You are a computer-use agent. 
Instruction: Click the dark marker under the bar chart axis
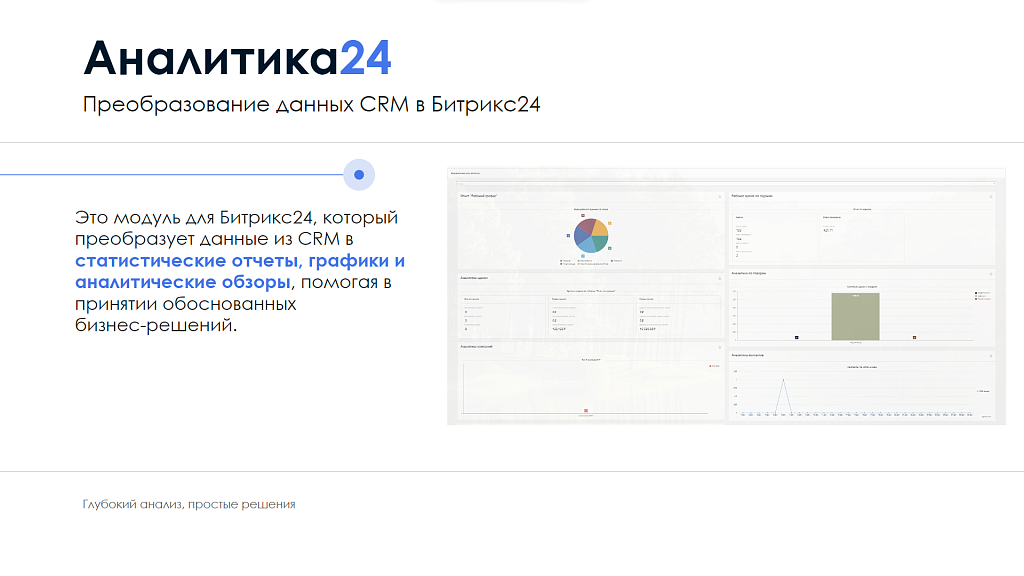pos(797,338)
